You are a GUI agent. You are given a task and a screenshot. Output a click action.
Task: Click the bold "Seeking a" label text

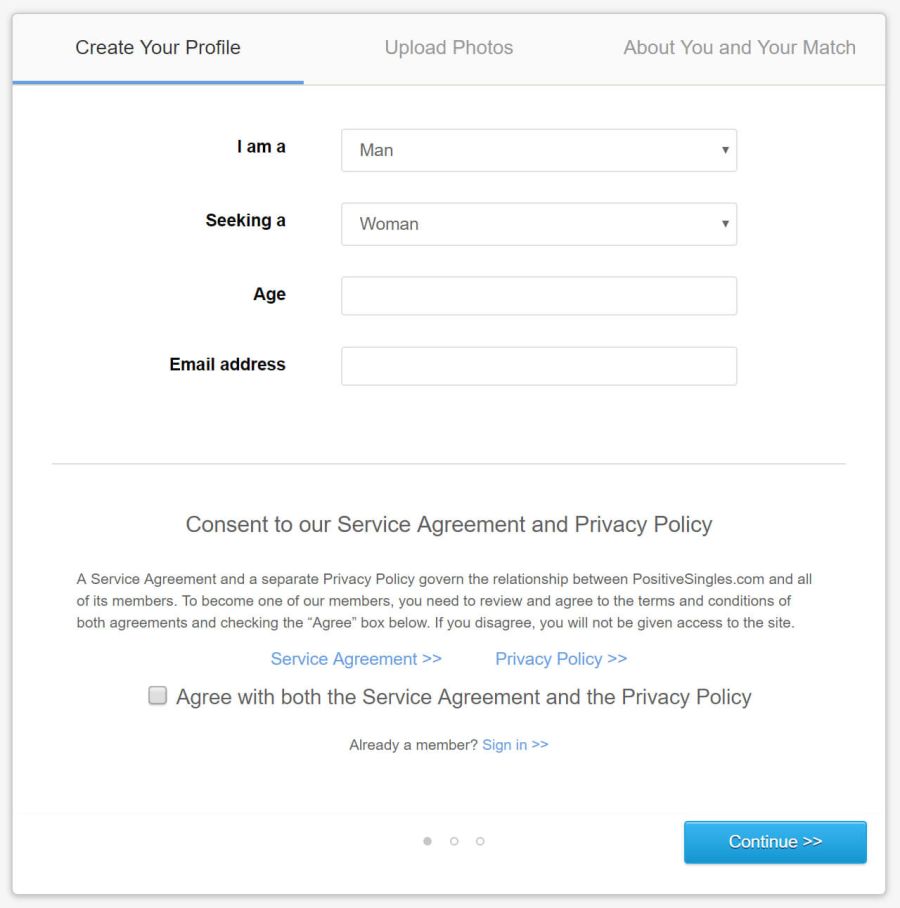[x=245, y=220]
